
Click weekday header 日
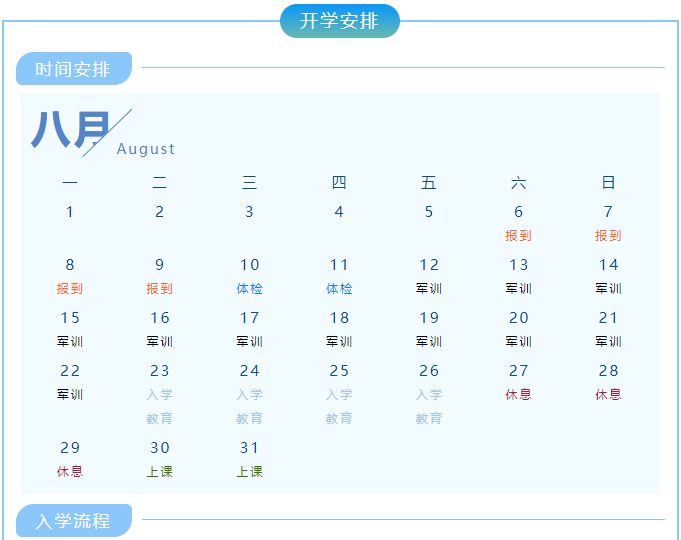pyautogui.click(x=608, y=182)
